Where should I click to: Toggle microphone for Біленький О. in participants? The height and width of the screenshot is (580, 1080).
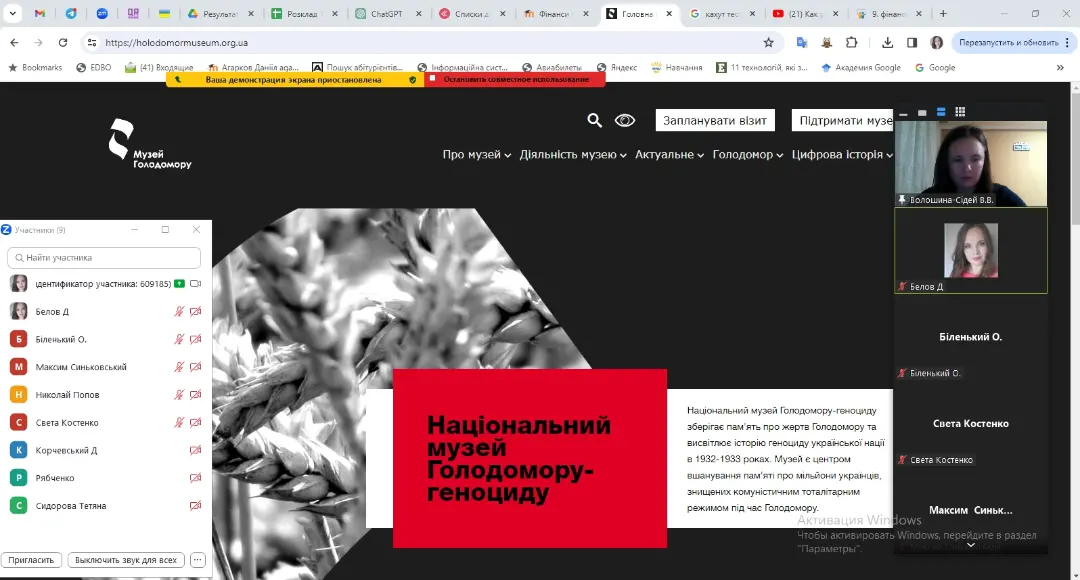click(179, 339)
